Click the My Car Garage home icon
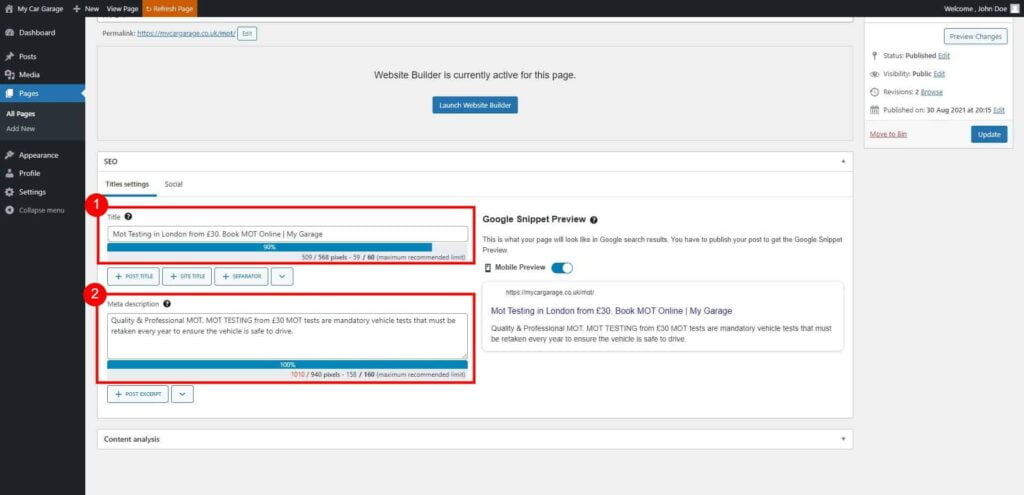The height and width of the screenshot is (495, 1024). pos(8,8)
